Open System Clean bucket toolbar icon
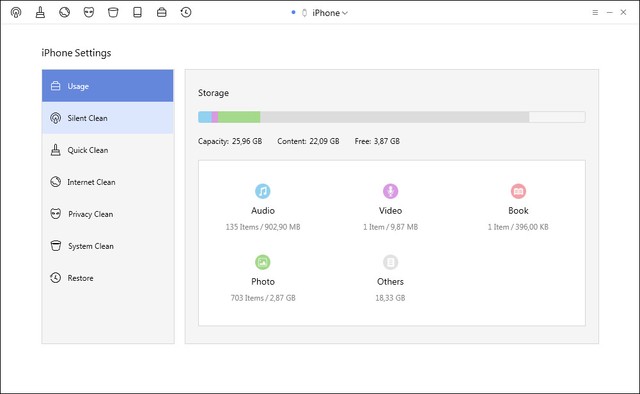 pyautogui.click(x=113, y=13)
